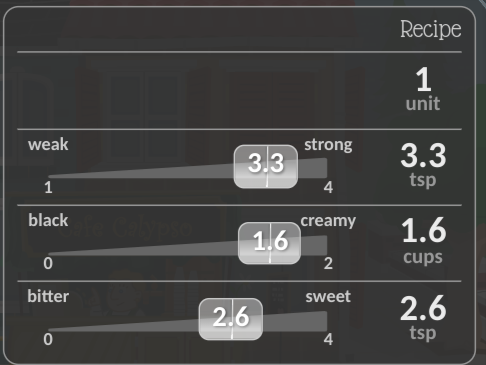Click the 3.3 tsp coffee readout
This screenshot has width=486, height=365.
423,165
